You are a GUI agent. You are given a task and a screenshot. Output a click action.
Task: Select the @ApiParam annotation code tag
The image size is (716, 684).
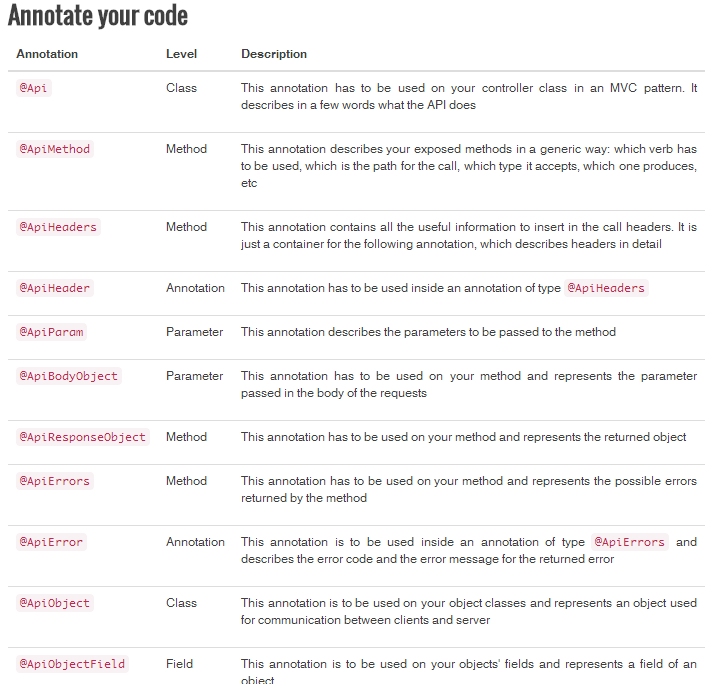51,332
